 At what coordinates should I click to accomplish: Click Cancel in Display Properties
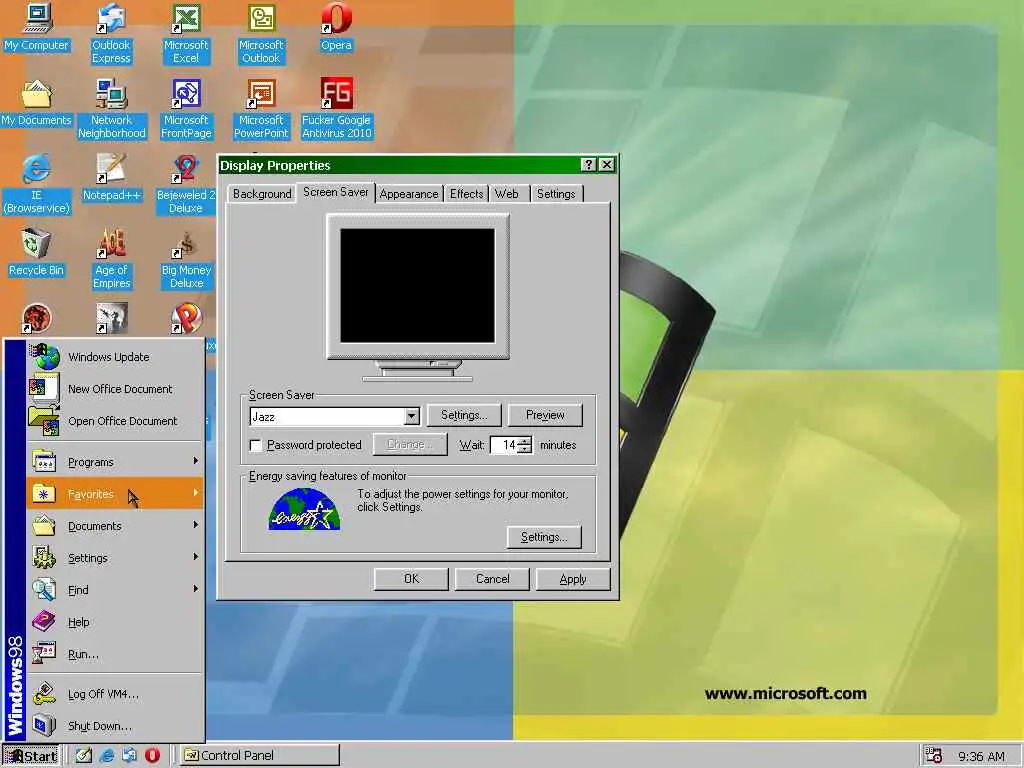pos(492,579)
